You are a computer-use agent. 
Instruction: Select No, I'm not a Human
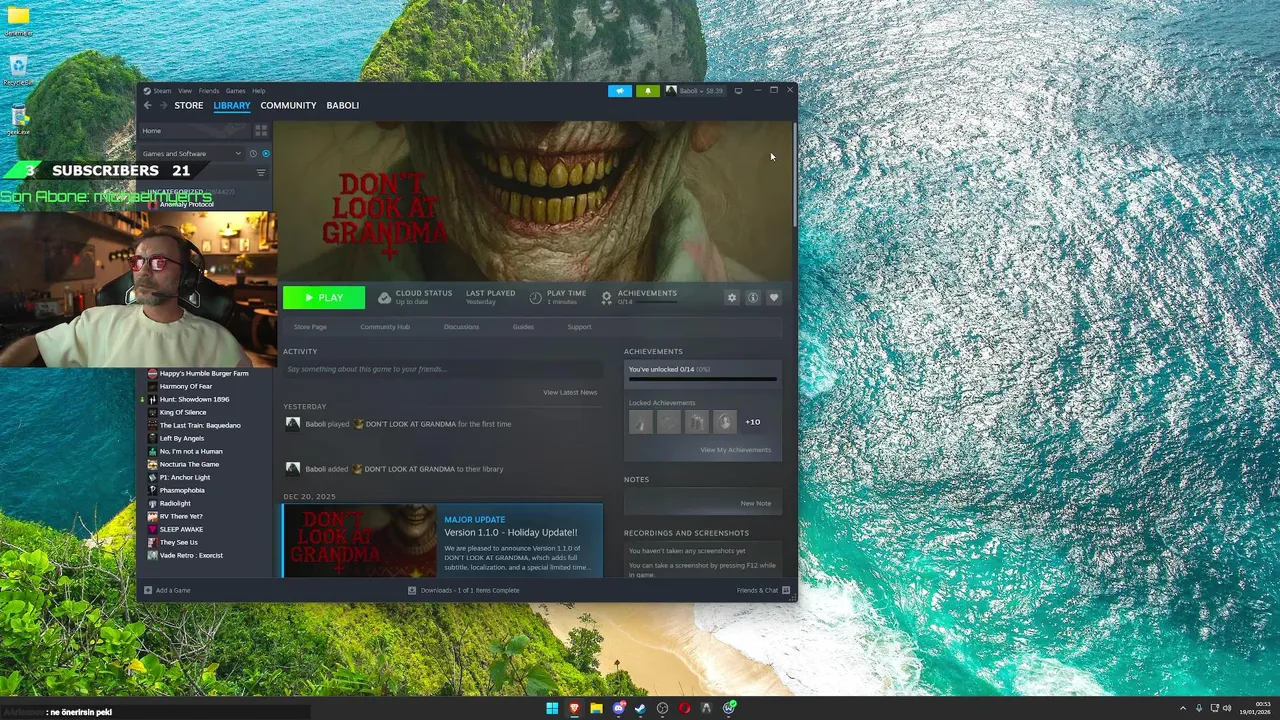(191, 451)
